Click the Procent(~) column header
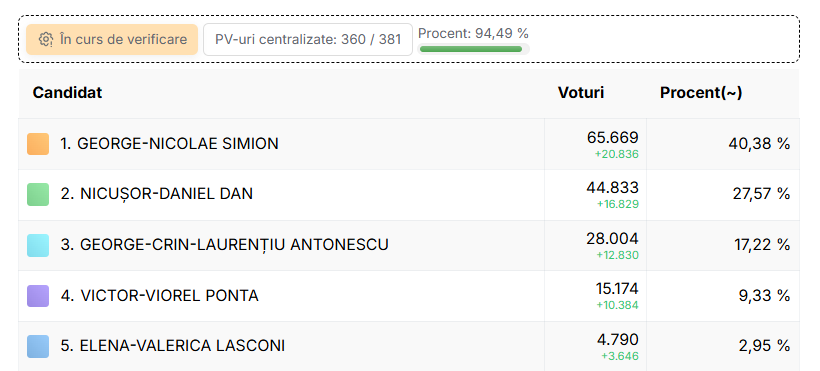The height and width of the screenshot is (371, 820). (x=701, y=93)
